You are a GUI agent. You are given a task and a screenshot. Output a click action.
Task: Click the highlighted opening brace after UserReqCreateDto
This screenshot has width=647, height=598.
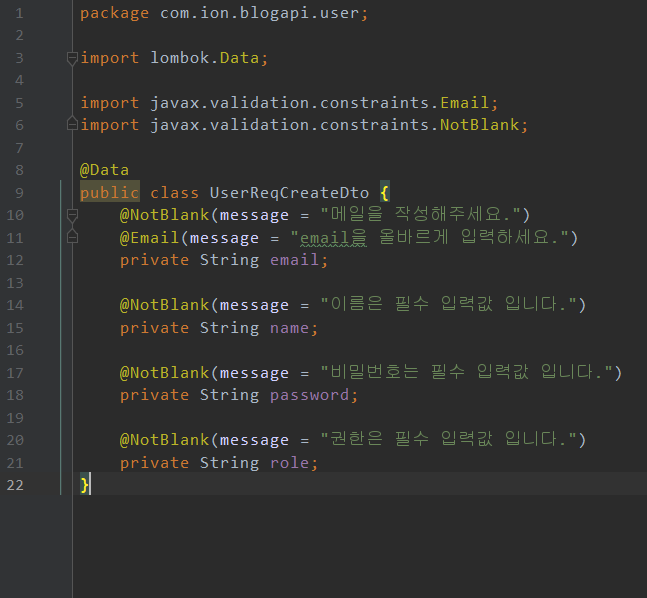pos(385,193)
